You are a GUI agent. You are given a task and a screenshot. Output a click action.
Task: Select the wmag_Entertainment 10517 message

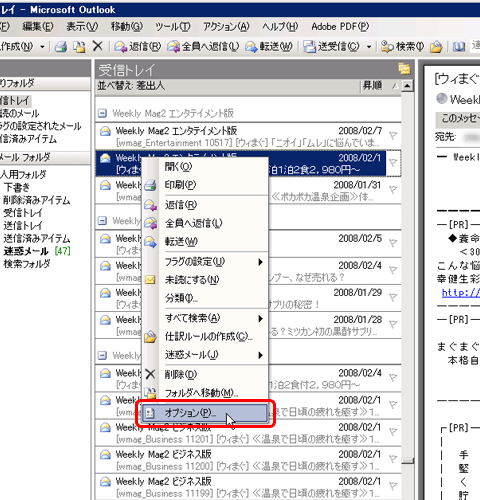248,136
